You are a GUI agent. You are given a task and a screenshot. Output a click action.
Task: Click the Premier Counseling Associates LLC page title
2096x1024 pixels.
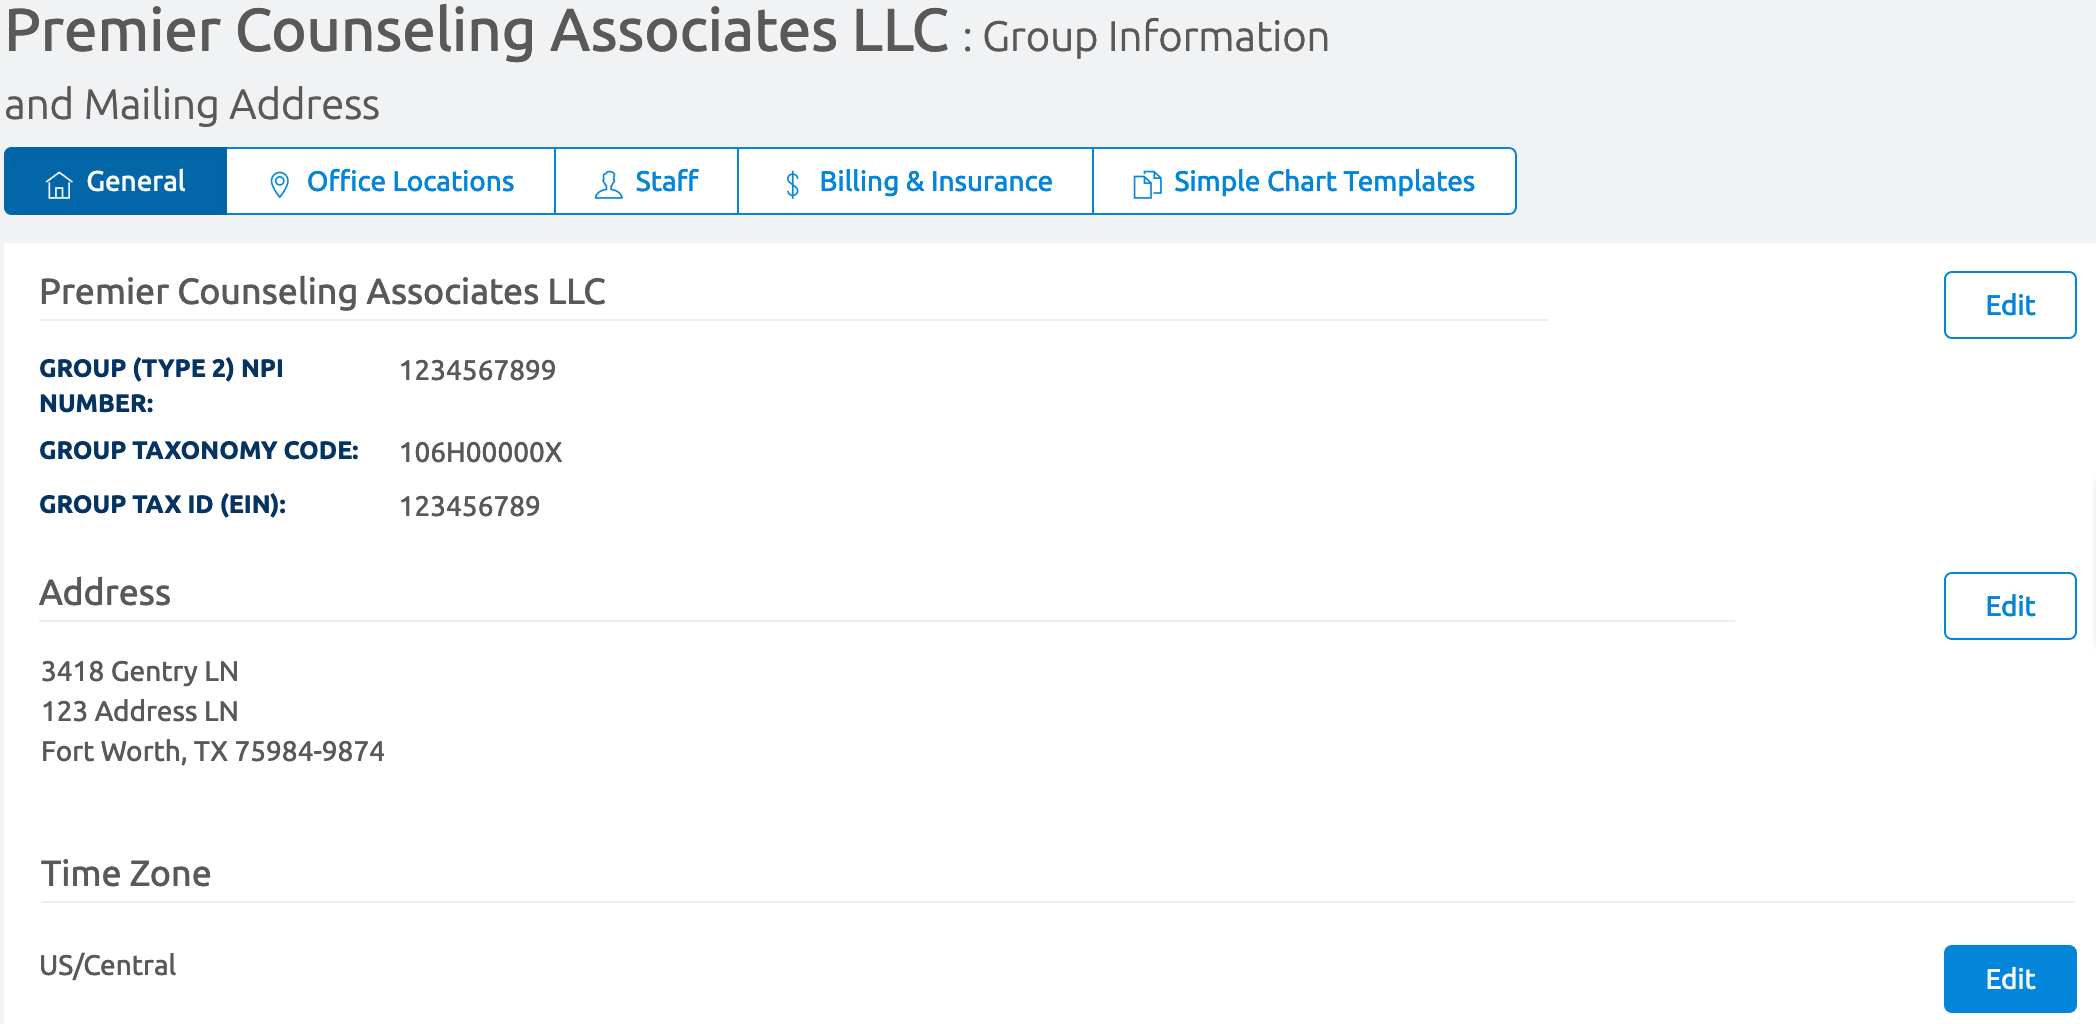point(477,30)
